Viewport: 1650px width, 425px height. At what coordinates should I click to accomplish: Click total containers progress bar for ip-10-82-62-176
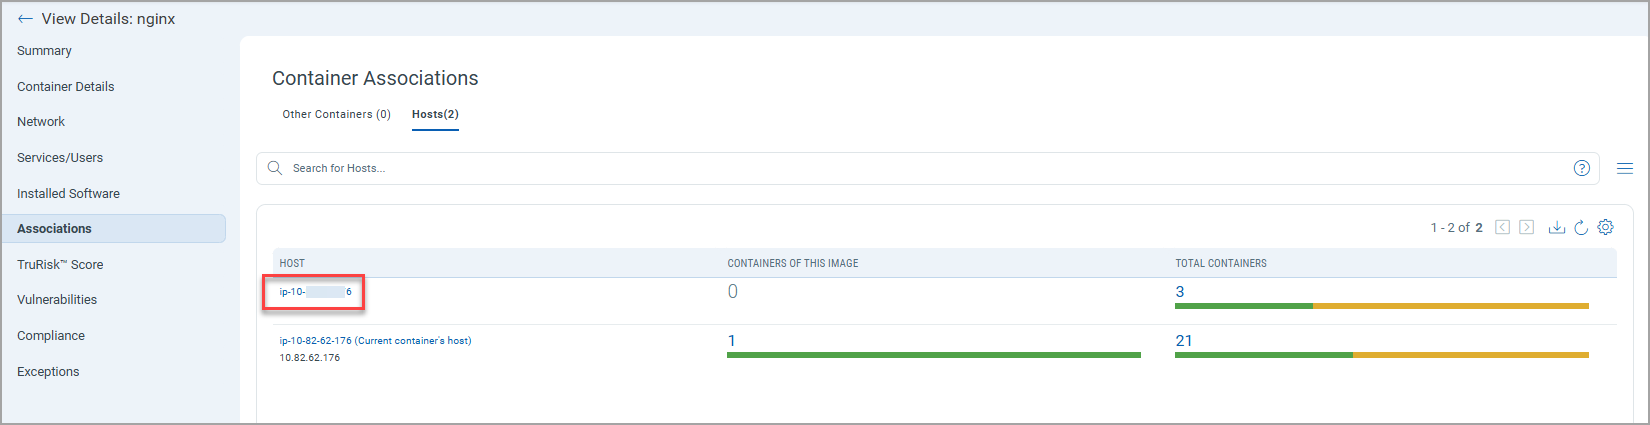pos(1382,355)
